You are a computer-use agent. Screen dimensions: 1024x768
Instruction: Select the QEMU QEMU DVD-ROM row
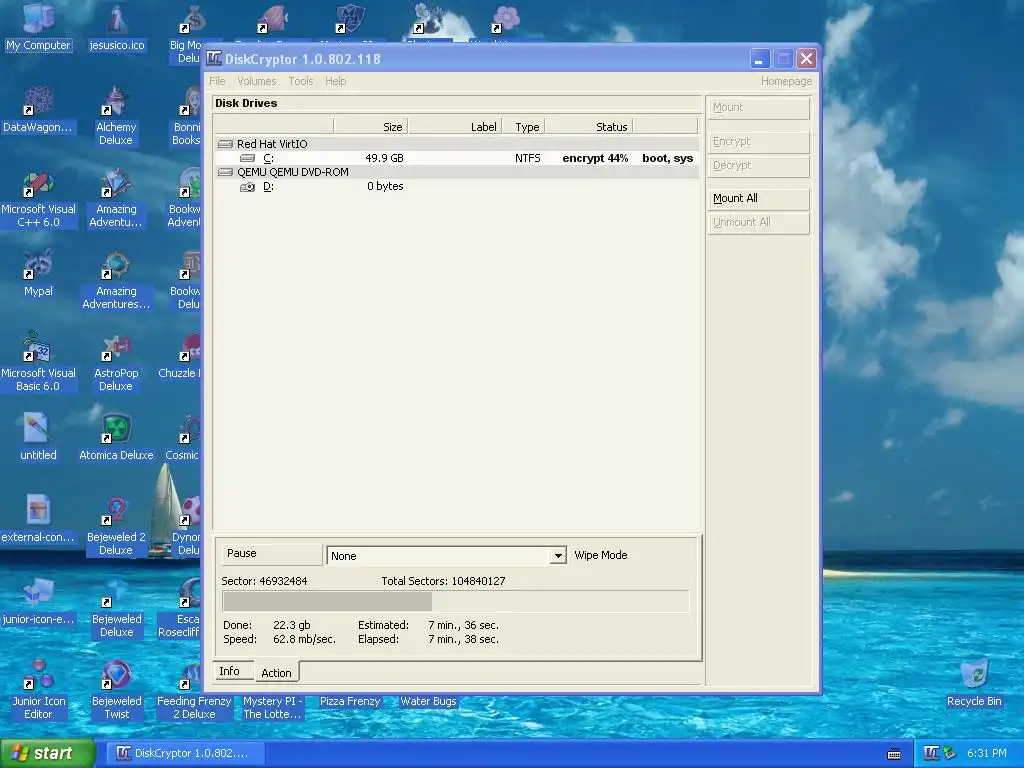(456, 172)
